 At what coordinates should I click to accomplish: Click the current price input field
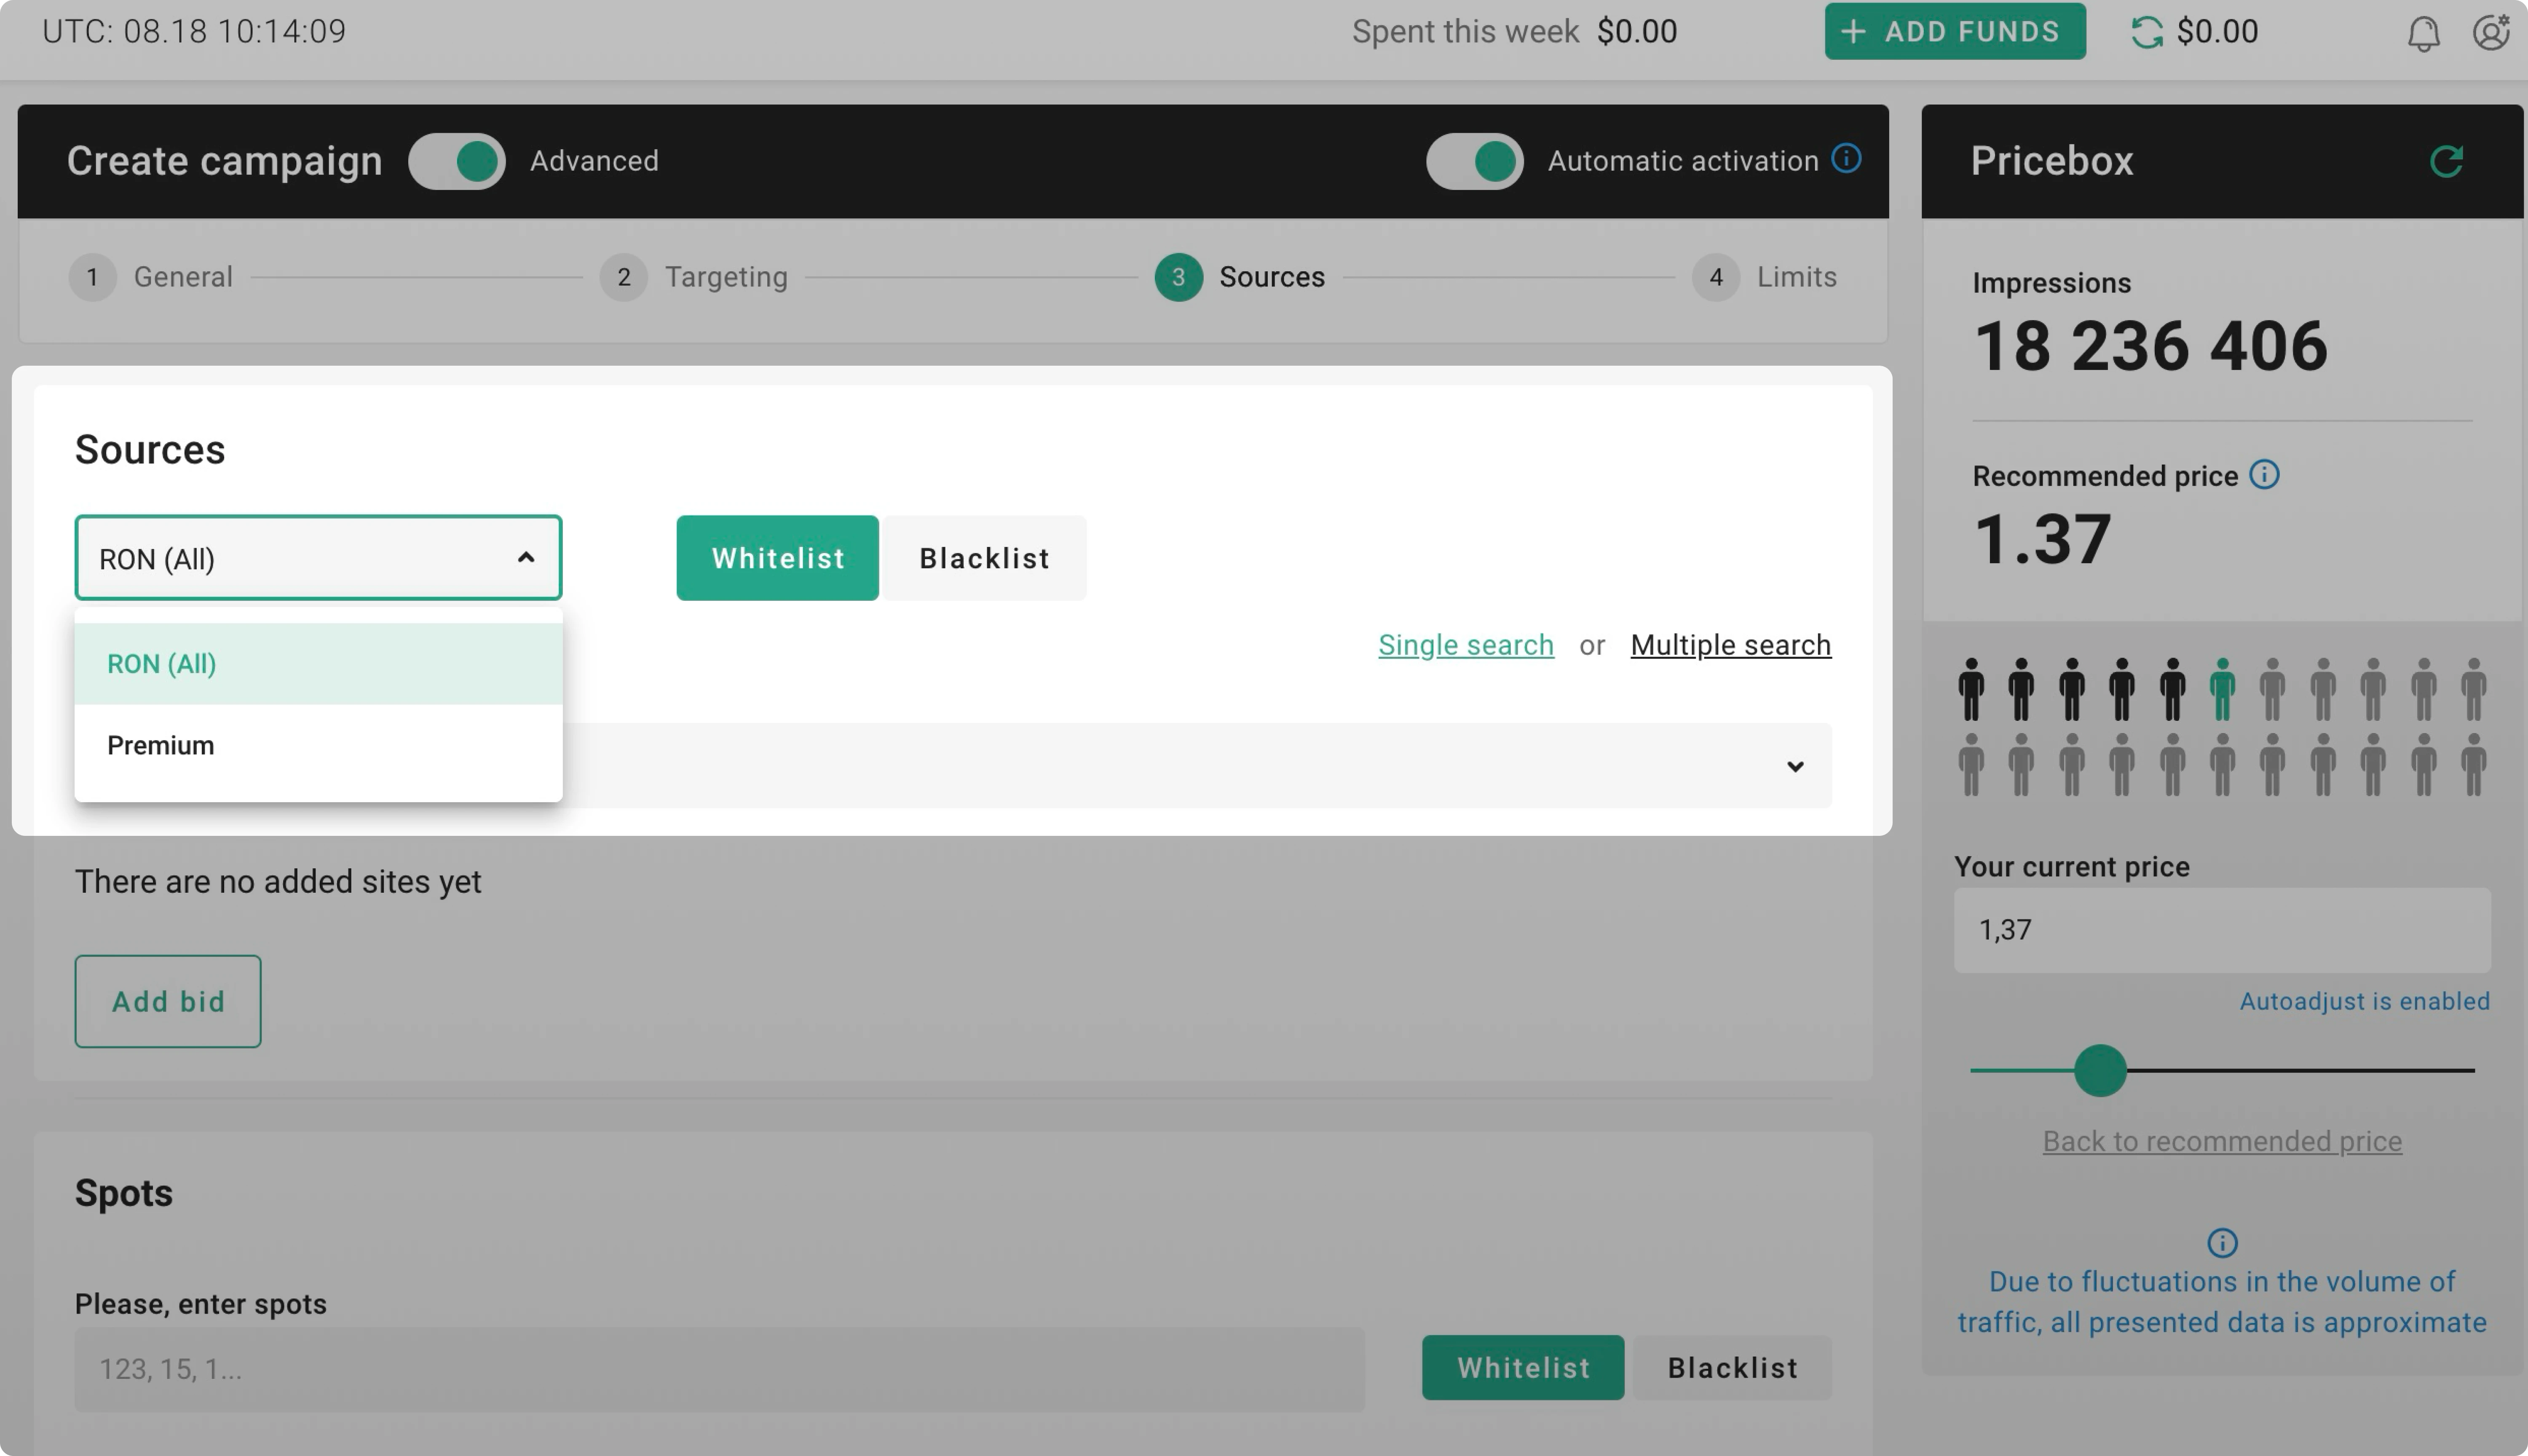coord(2222,930)
